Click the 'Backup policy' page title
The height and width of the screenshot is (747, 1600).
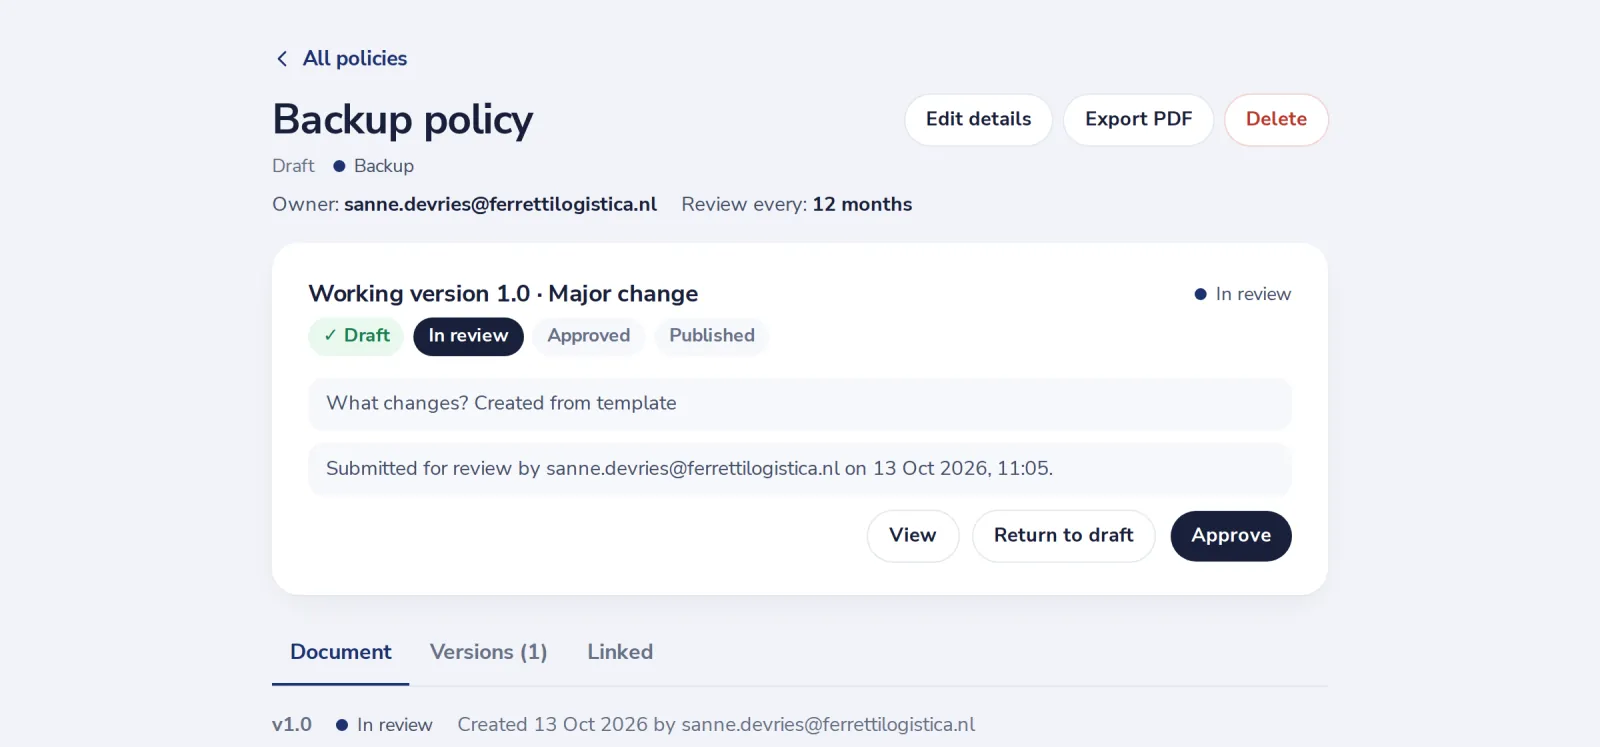coord(403,120)
